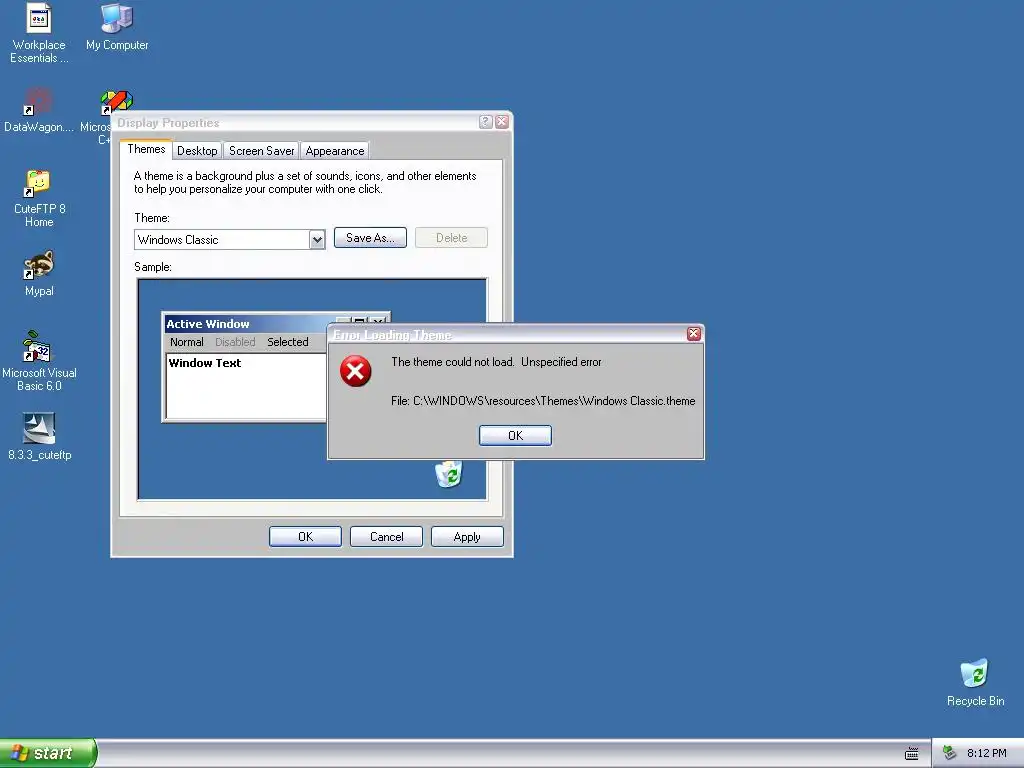This screenshot has width=1024, height=768.
Task: Close the Display Properties window
Action: pos(502,122)
